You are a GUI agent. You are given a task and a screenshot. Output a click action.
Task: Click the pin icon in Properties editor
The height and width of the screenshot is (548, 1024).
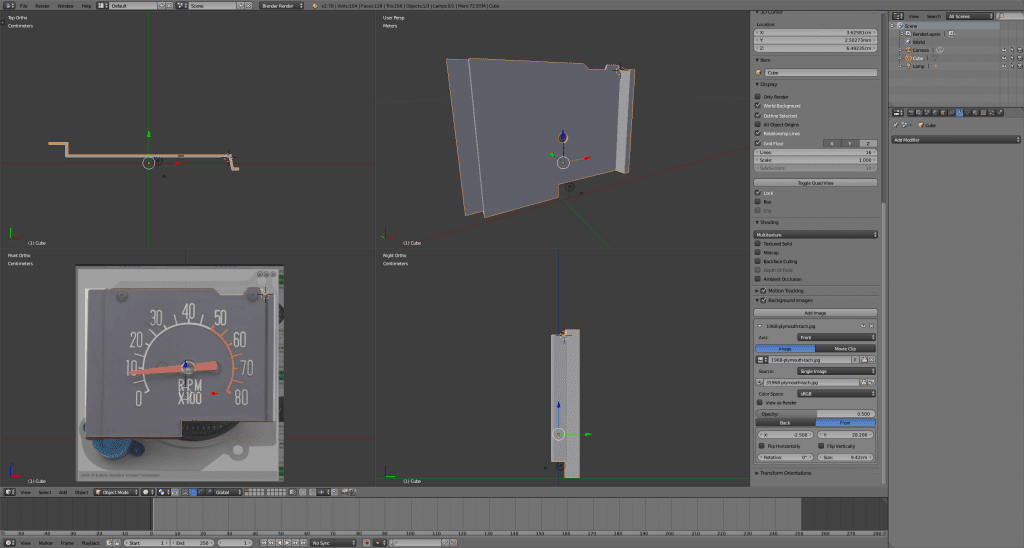coord(895,125)
